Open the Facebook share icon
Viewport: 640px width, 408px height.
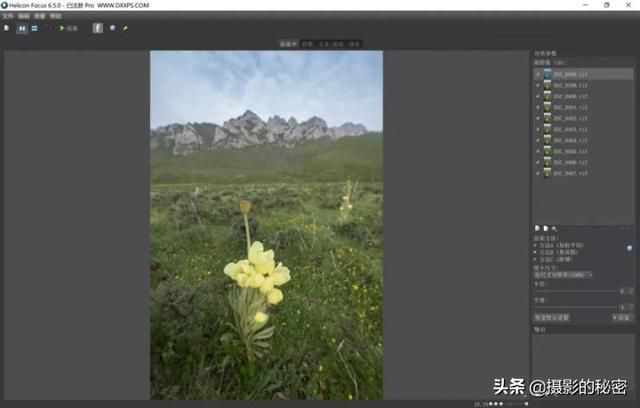pyautogui.click(x=98, y=28)
